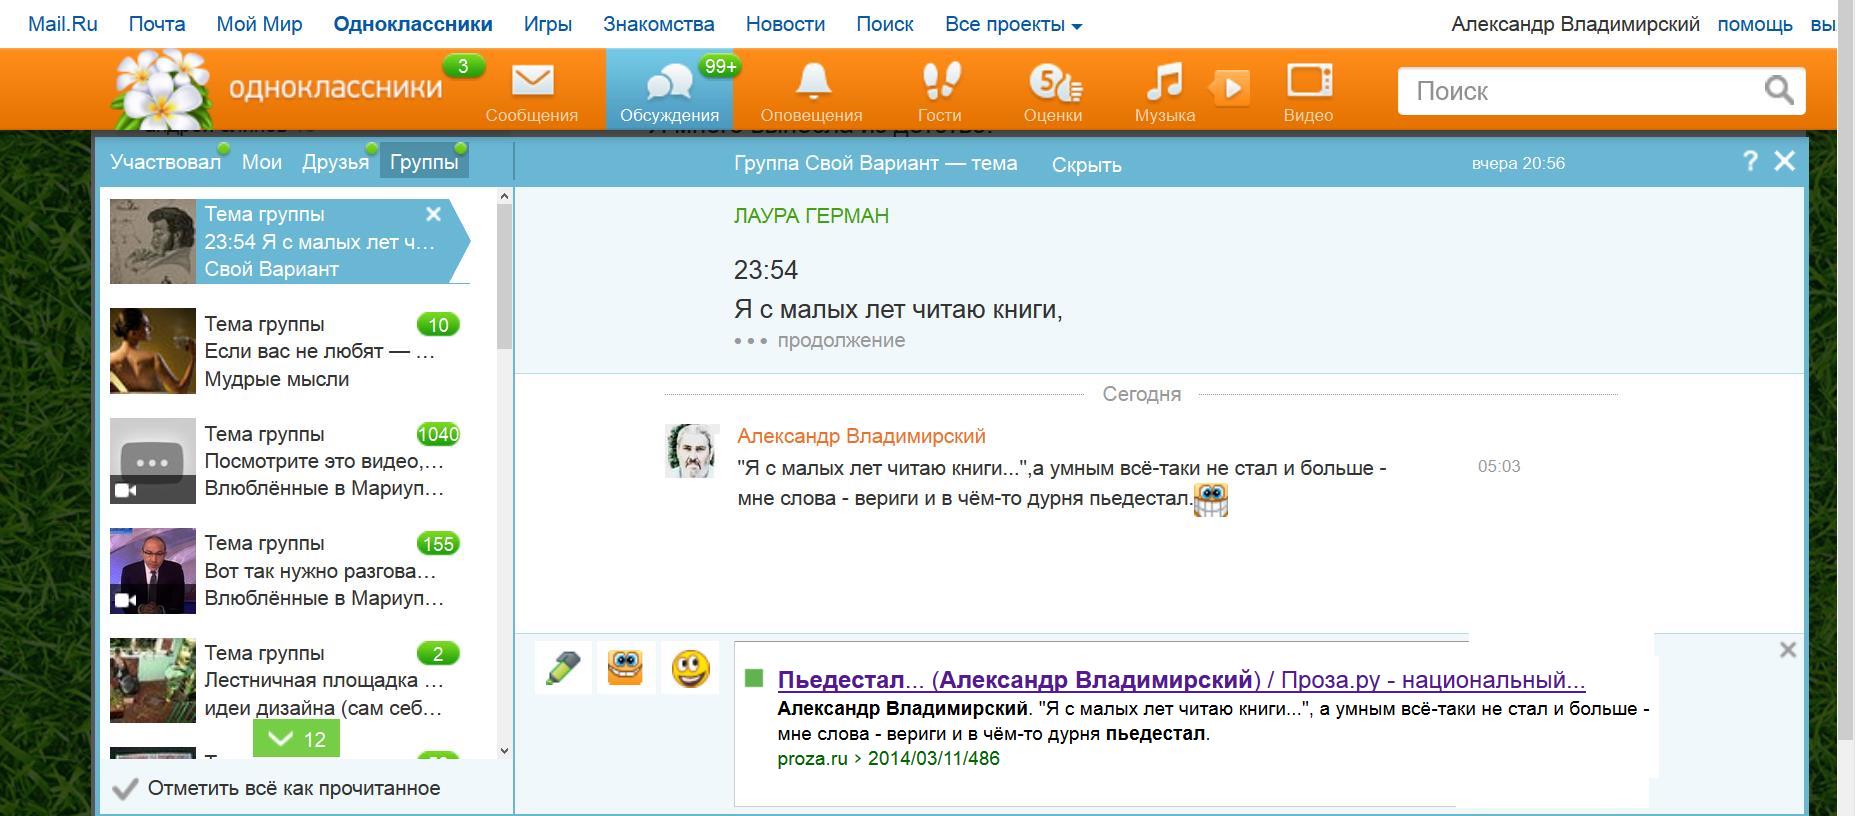Click the green 12 new items button
This screenshot has width=1856, height=816.
(x=296, y=739)
